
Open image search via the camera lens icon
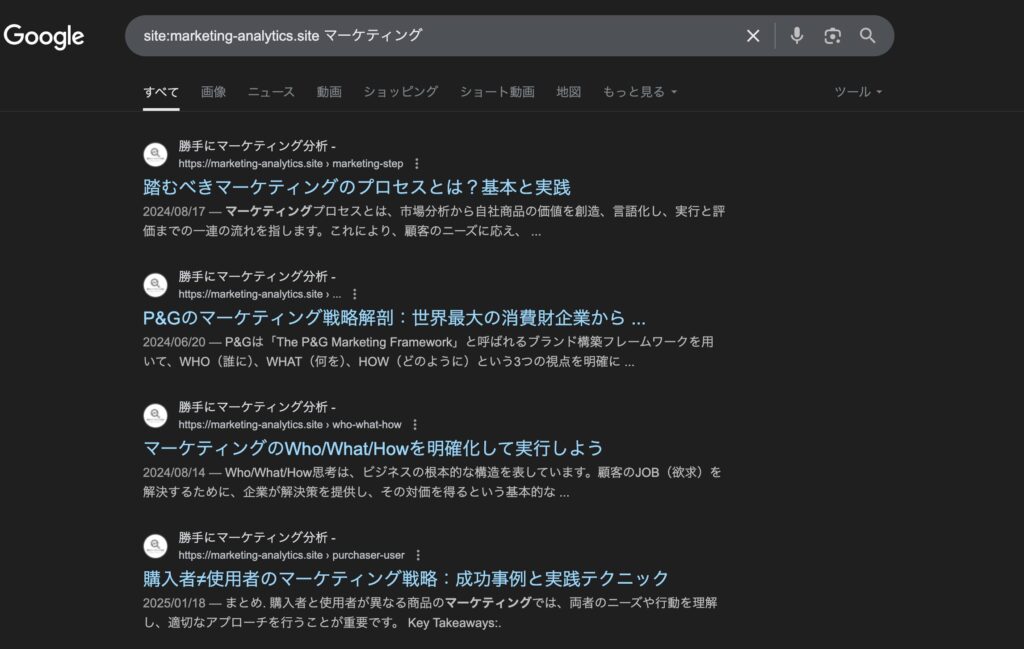tap(832, 36)
